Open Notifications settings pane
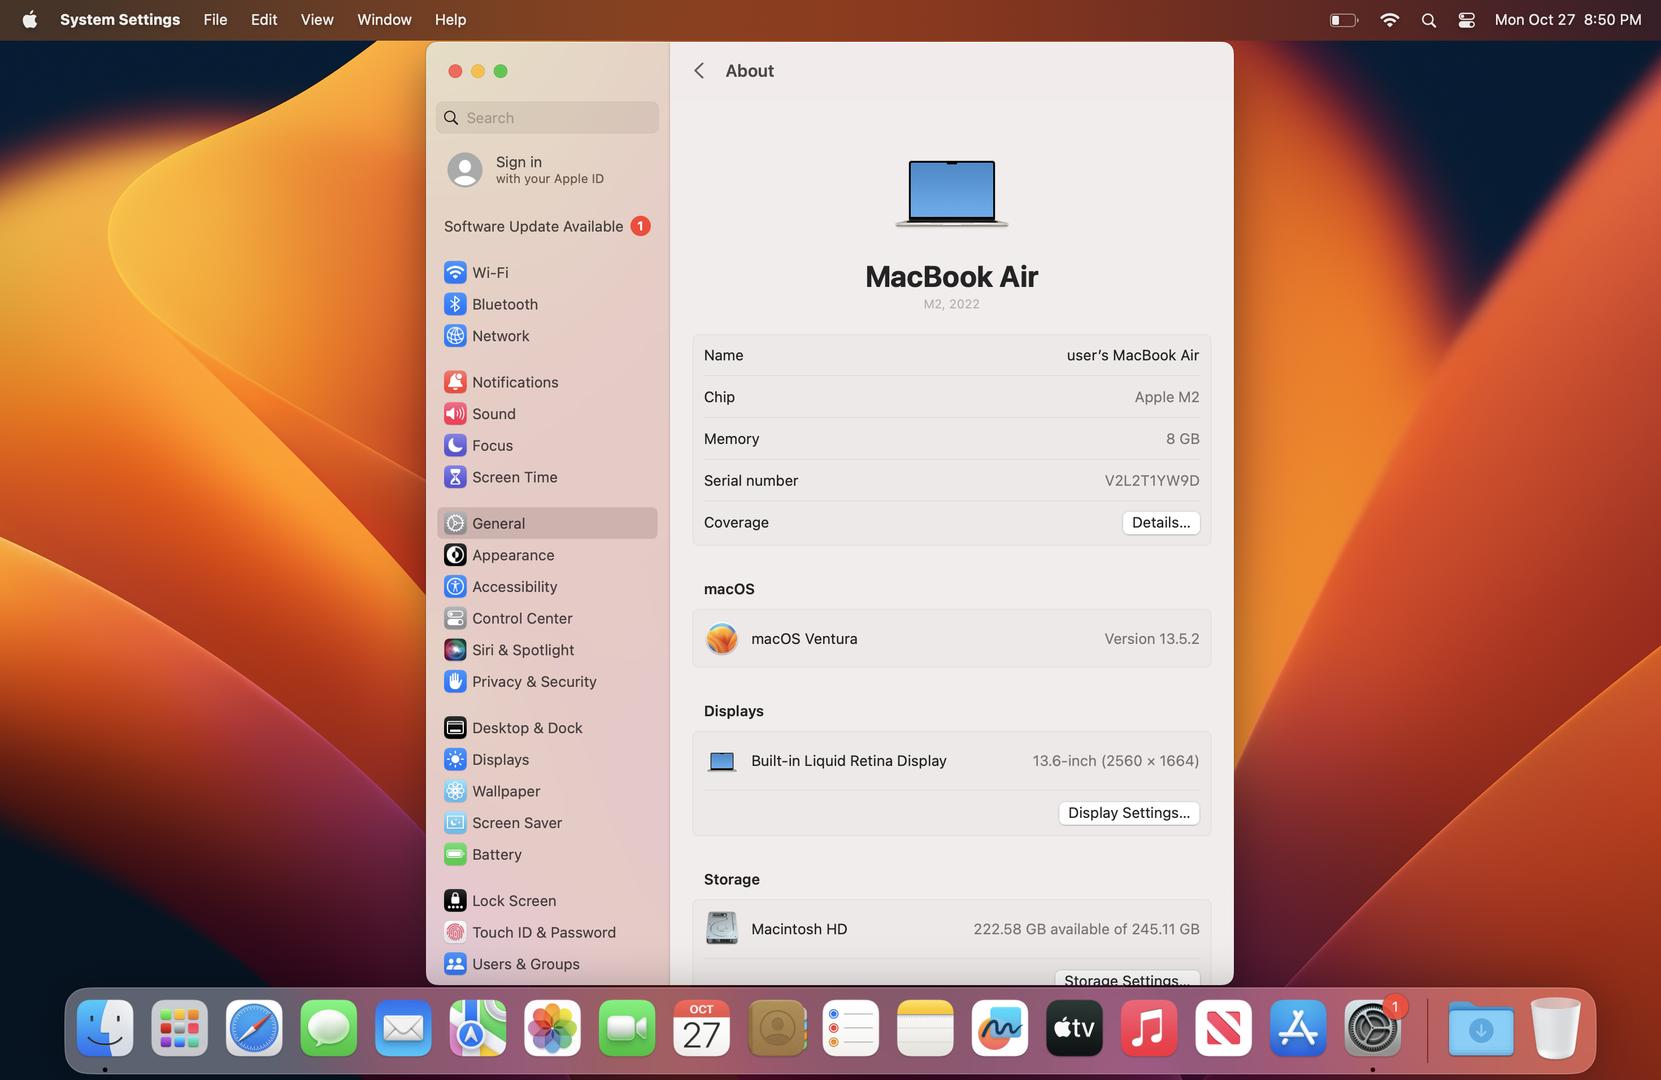This screenshot has height=1080, width=1661. pos(514,382)
